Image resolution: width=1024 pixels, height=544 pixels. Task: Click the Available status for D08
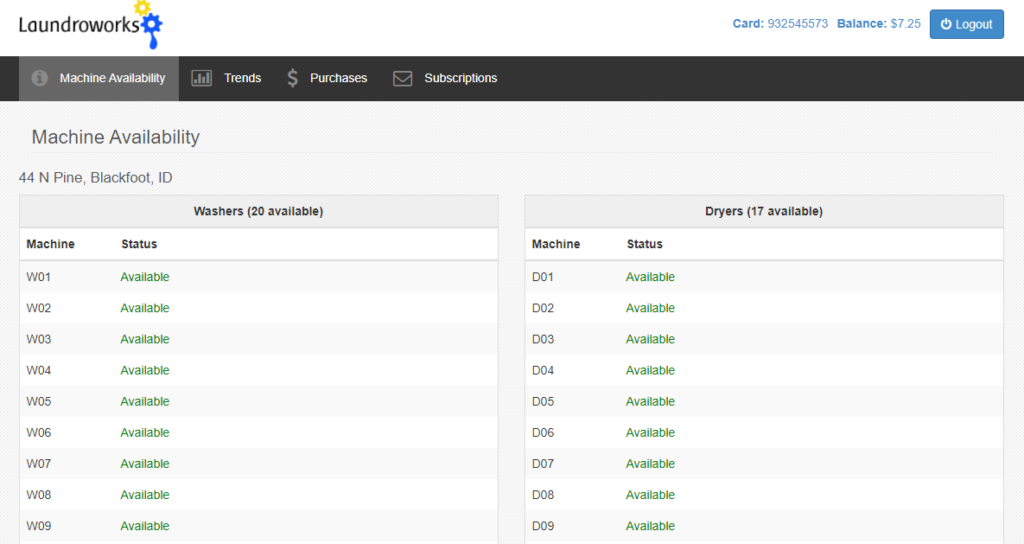[x=650, y=495]
